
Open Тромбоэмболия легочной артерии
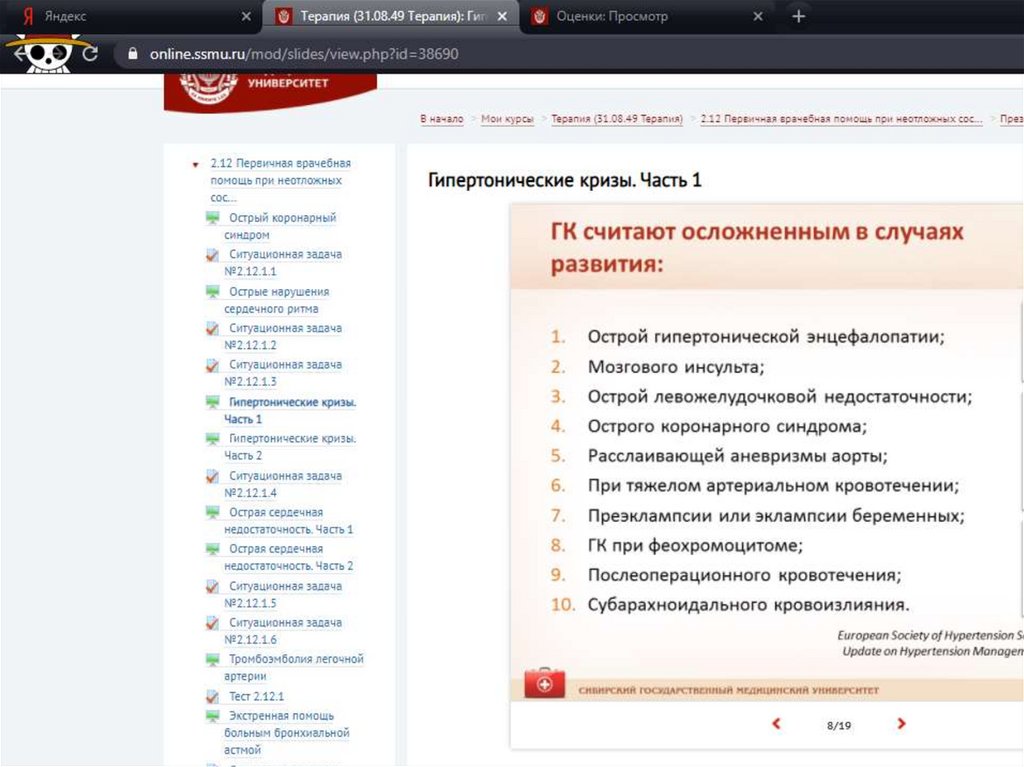coord(294,667)
